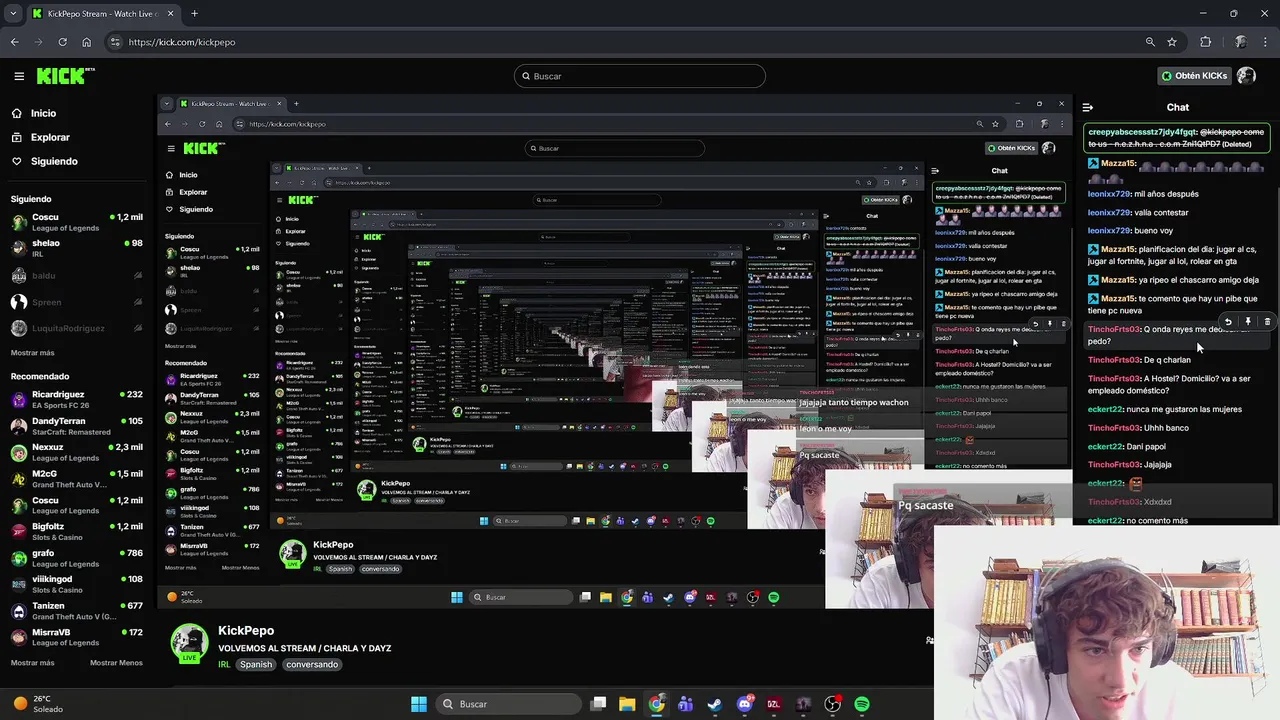Reply to the TinchoFrts03 message

pos(1228,322)
